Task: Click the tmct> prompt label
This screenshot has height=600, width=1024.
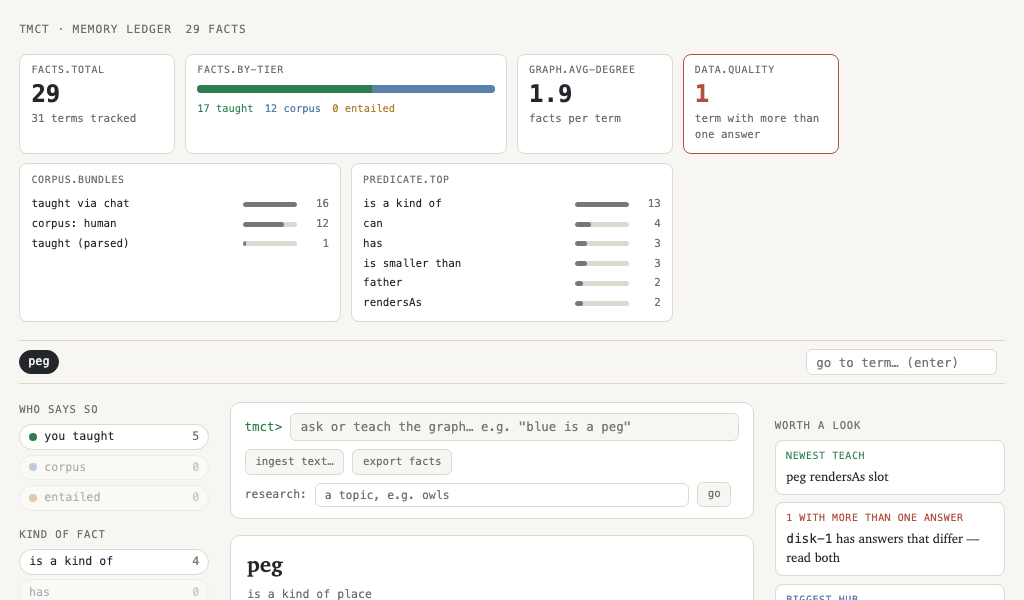Action: (x=263, y=427)
